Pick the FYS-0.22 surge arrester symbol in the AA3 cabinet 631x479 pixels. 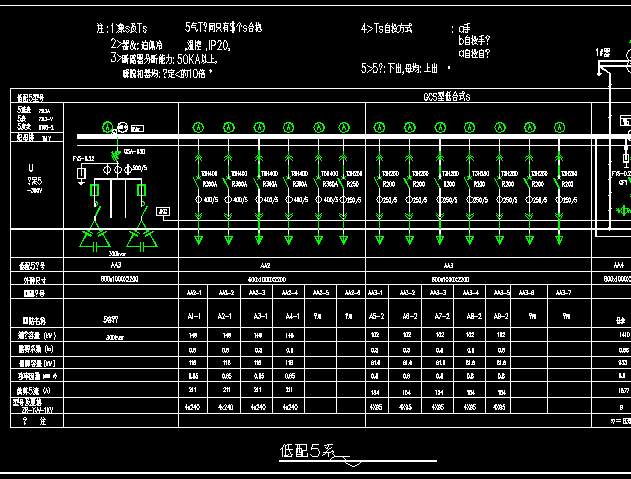coord(81,174)
